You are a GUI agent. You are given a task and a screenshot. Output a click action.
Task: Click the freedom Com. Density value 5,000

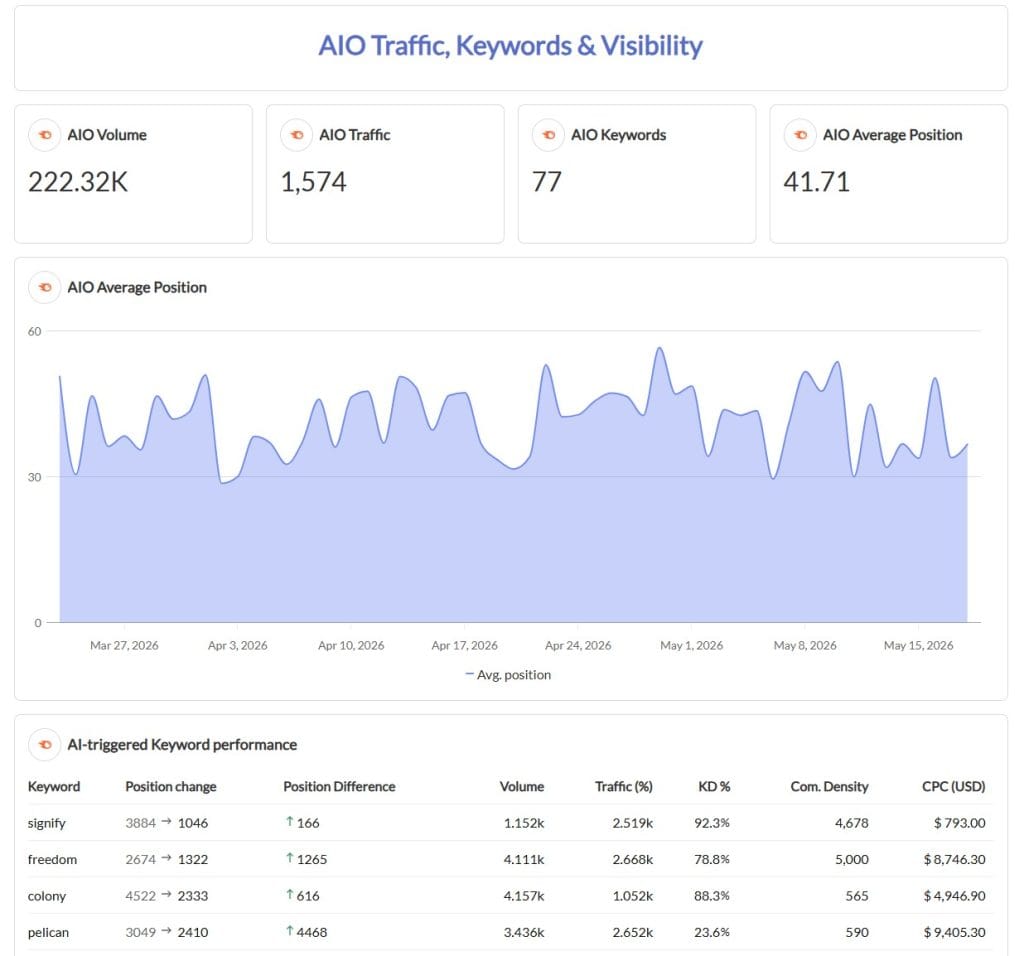852,859
